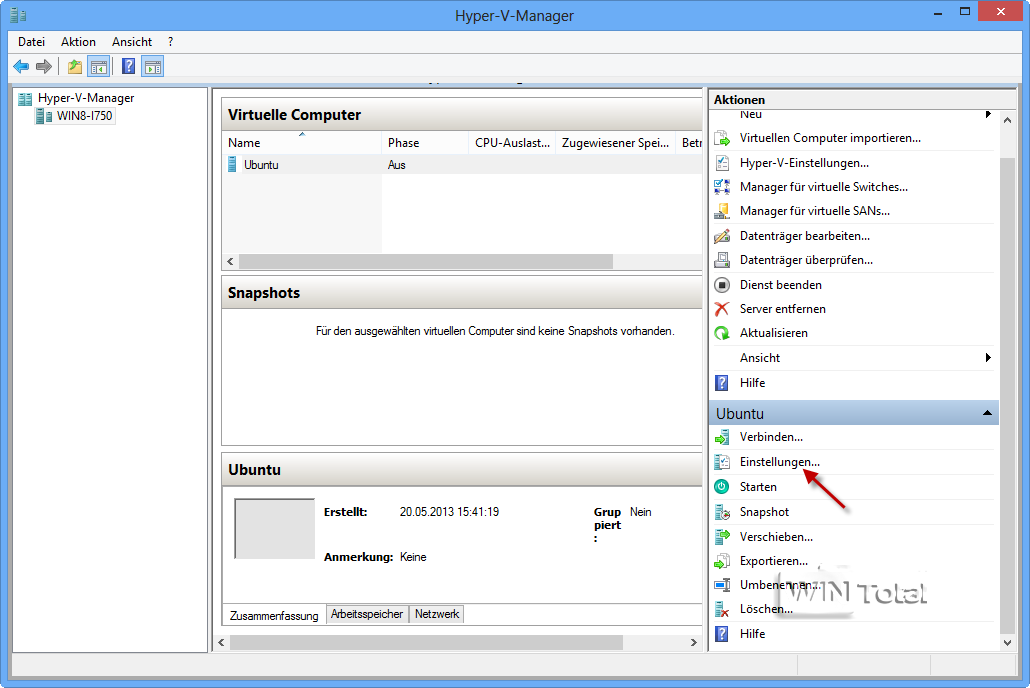Collapse the Ubuntu actions section
This screenshot has height=688, width=1030.
coord(987,413)
